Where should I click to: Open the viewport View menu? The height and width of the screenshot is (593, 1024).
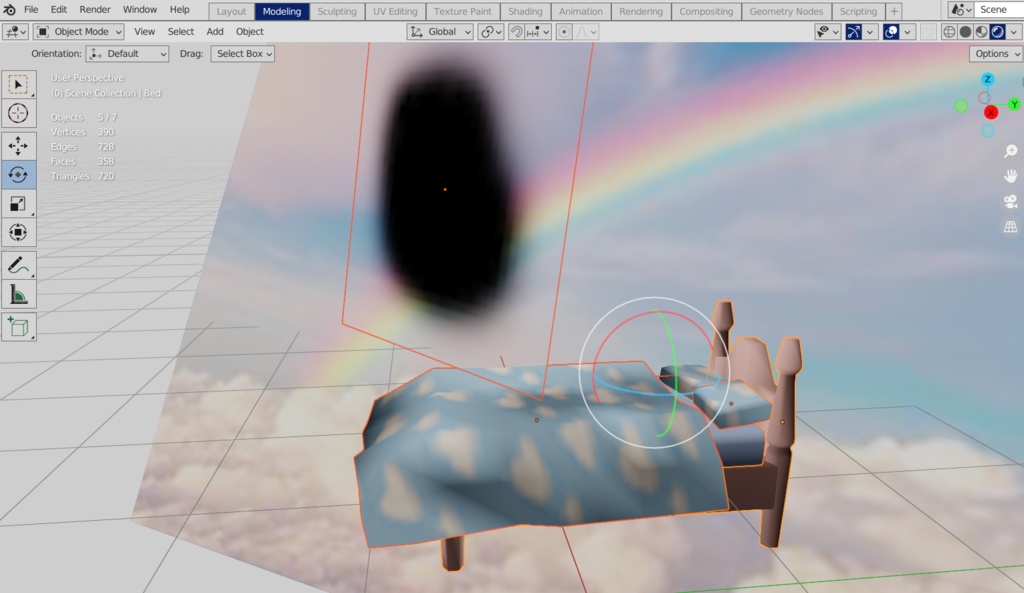click(x=144, y=31)
